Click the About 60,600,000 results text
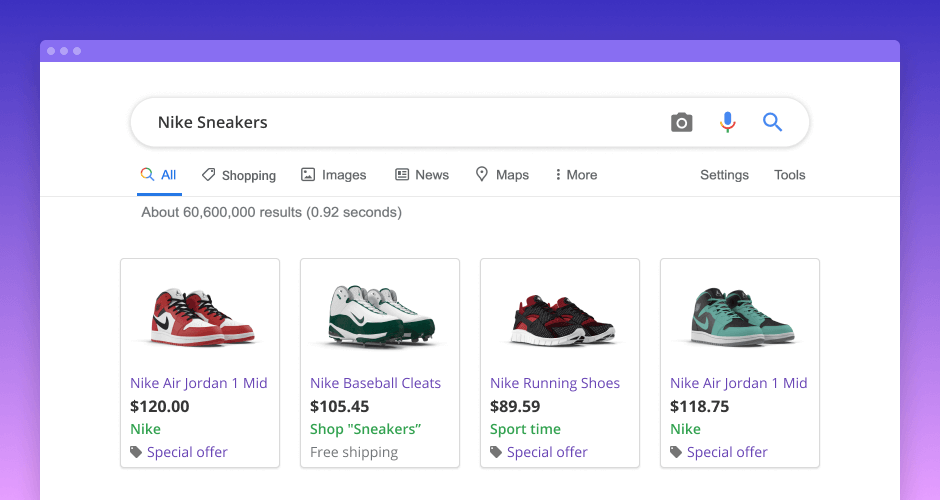The width and height of the screenshot is (940, 500). tap(272, 212)
